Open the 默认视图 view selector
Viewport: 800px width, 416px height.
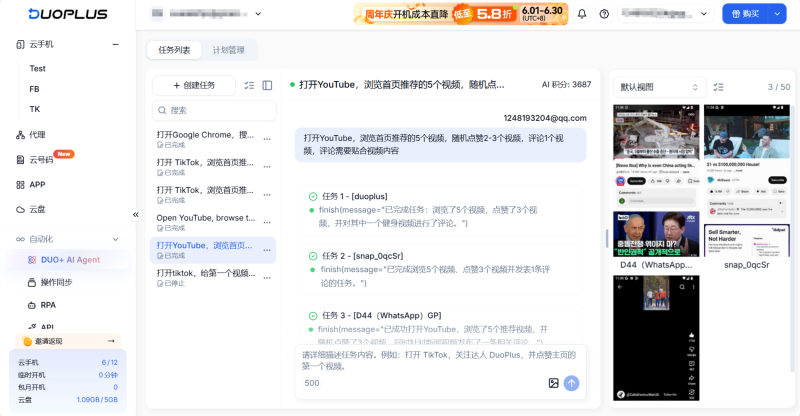659,87
